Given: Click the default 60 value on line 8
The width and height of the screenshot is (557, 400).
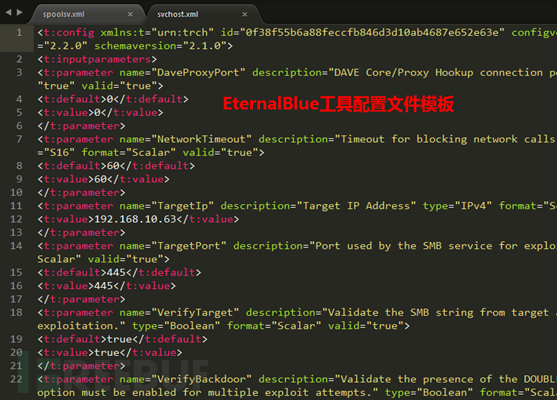Looking at the screenshot, I should point(113,166).
